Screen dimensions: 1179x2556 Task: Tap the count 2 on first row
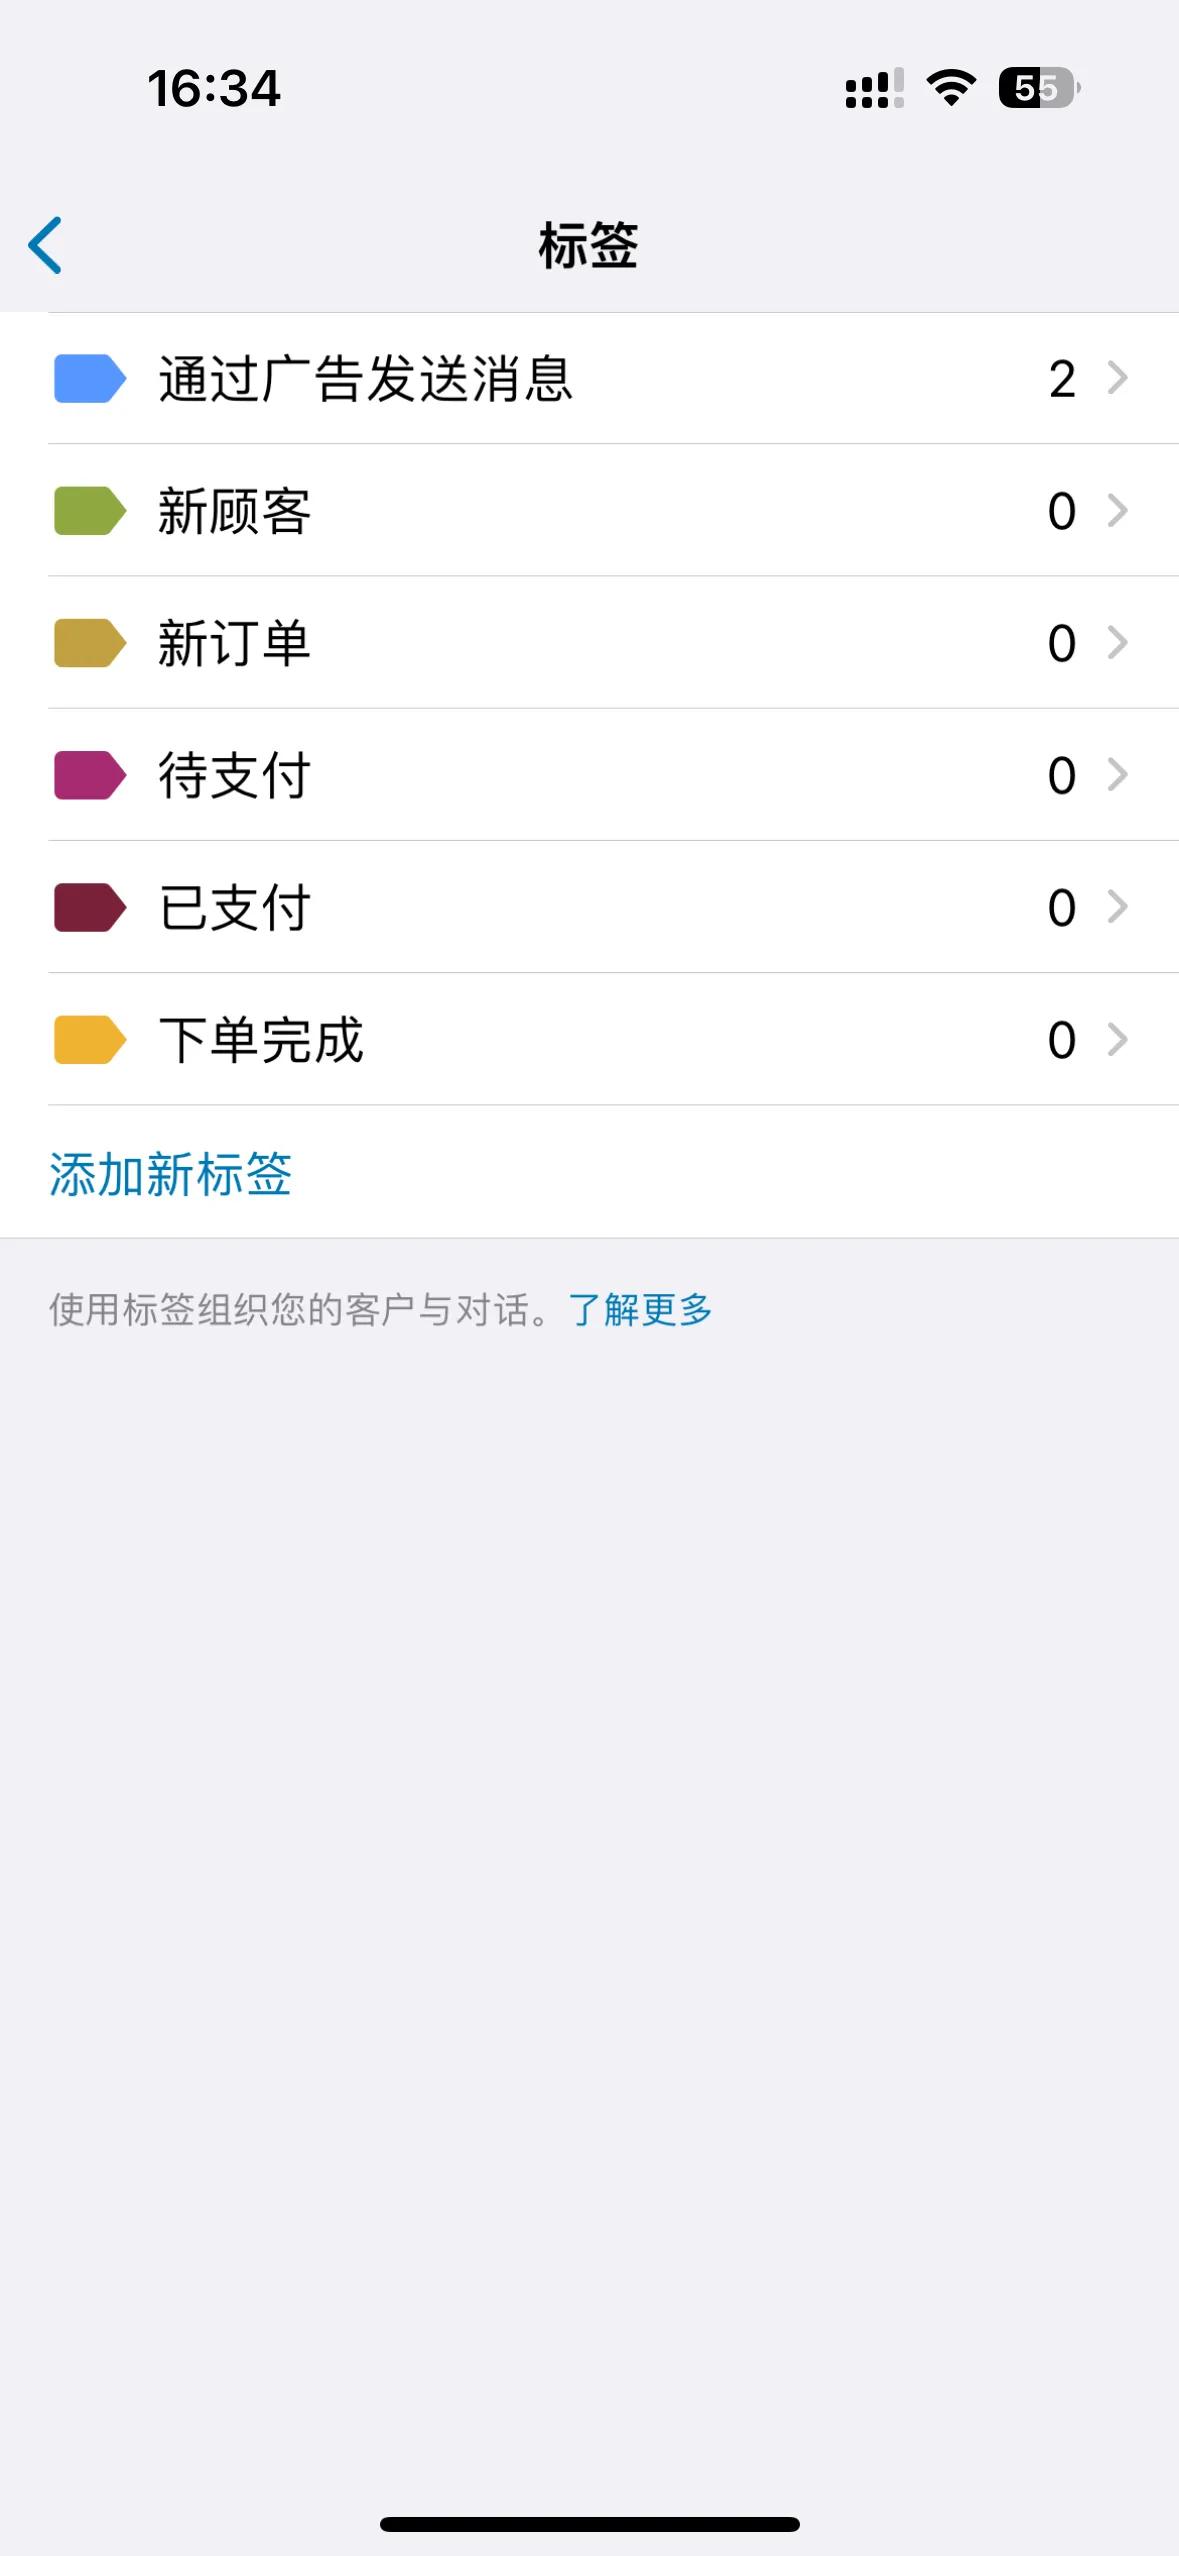point(1062,379)
